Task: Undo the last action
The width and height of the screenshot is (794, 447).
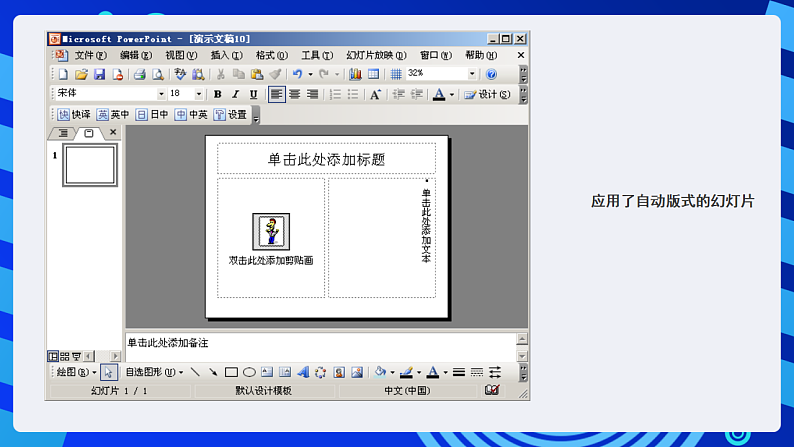Action: tap(297, 74)
